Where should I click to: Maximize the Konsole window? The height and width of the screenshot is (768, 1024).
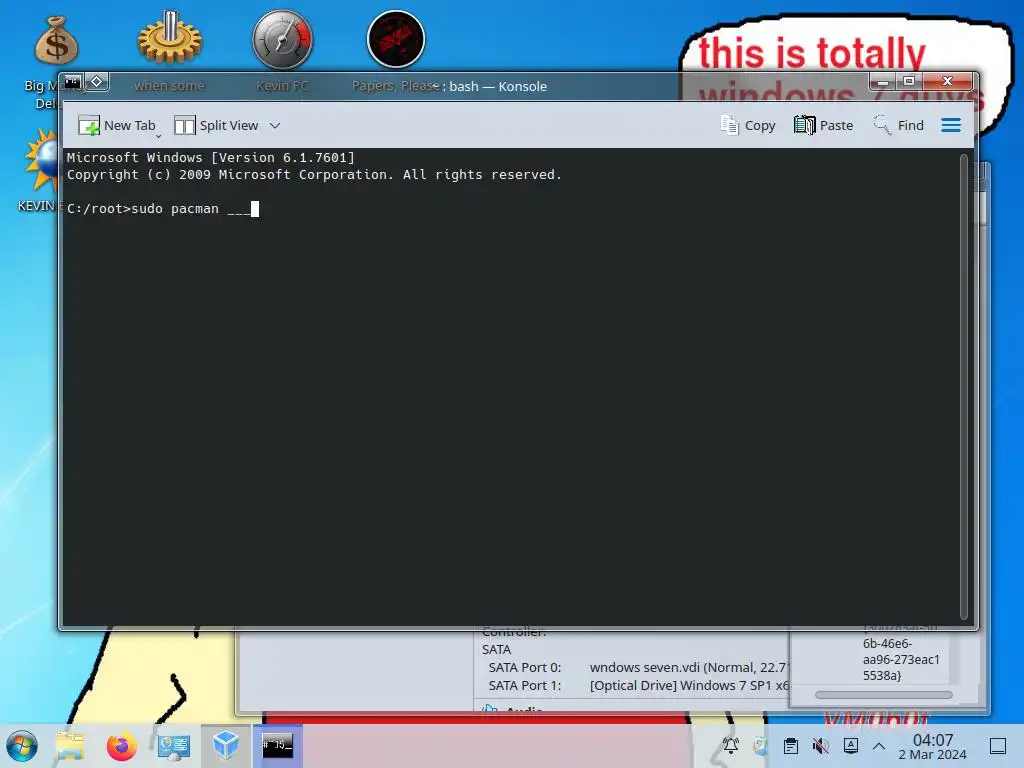[908, 82]
